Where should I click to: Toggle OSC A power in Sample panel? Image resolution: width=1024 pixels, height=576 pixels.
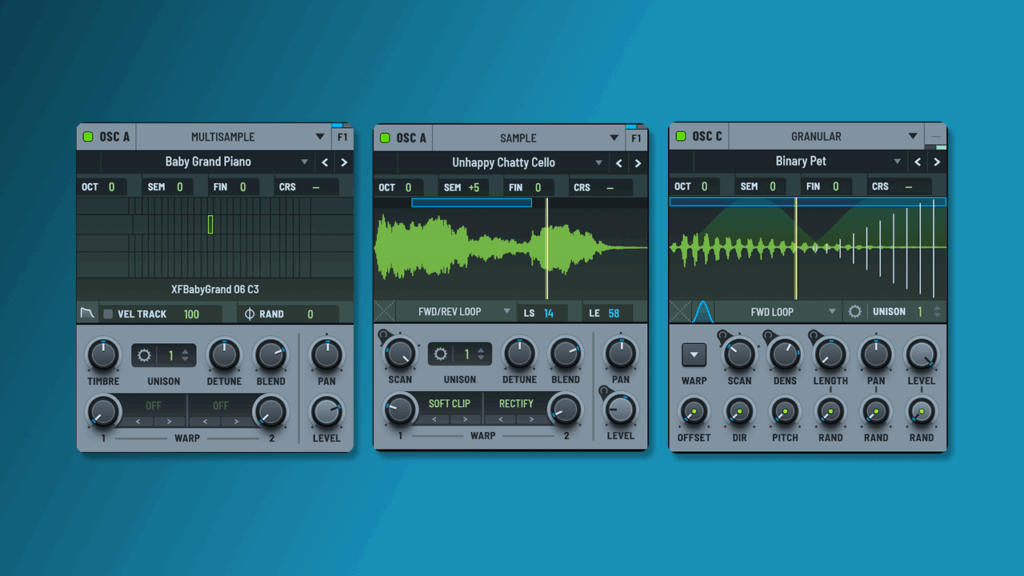coord(385,138)
